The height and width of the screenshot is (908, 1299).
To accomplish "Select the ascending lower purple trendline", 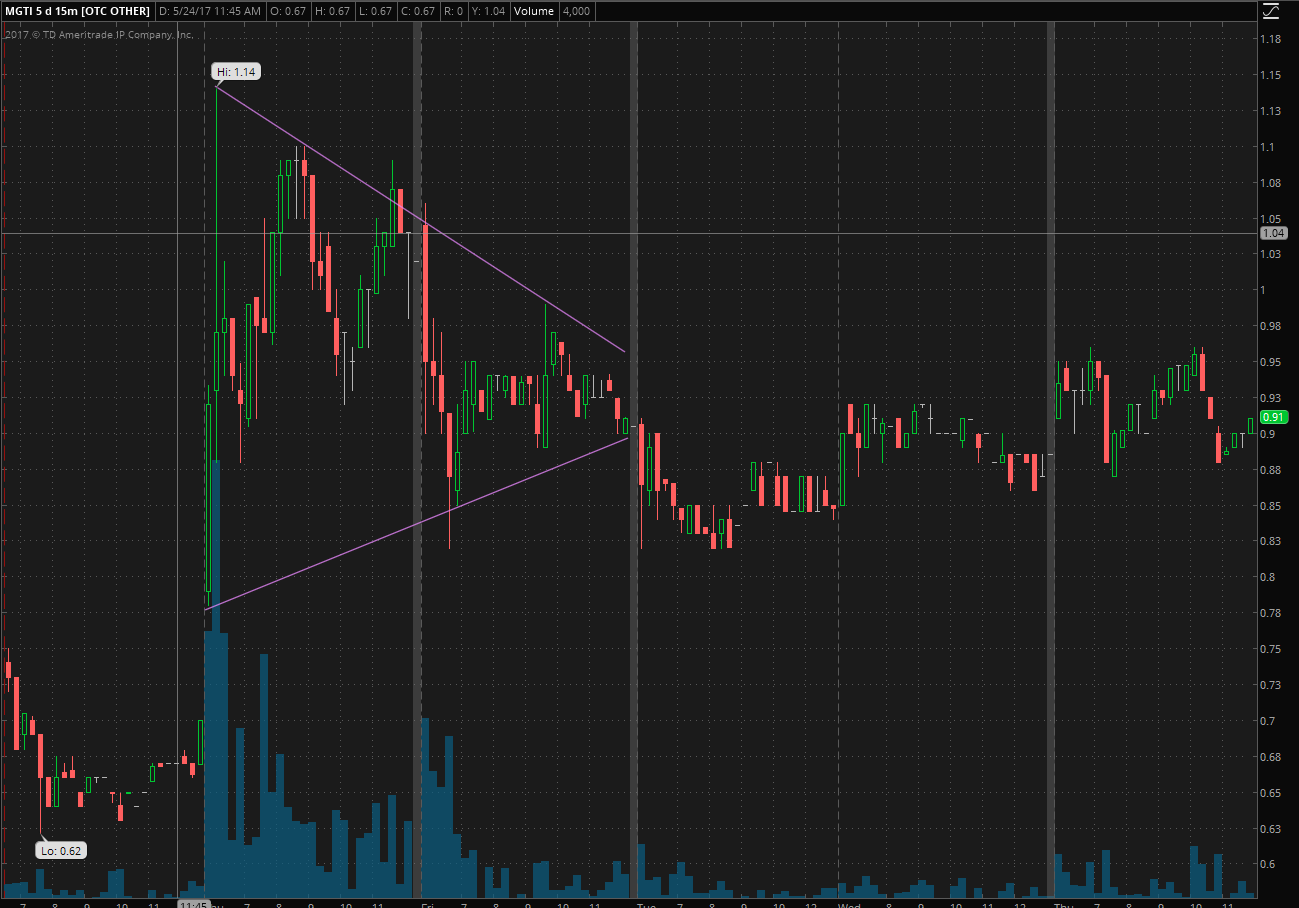I will (415, 524).
